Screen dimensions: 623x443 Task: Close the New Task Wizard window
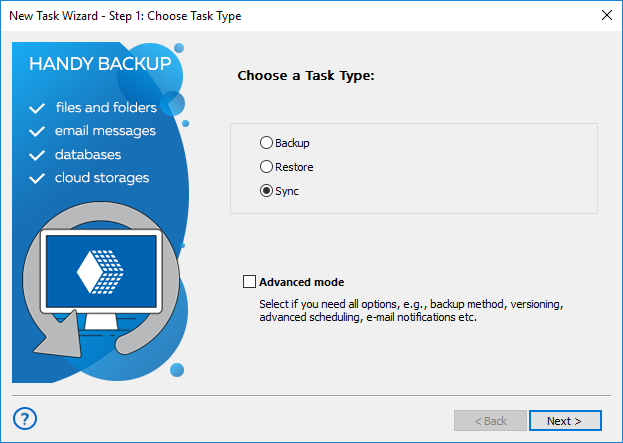coord(606,16)
